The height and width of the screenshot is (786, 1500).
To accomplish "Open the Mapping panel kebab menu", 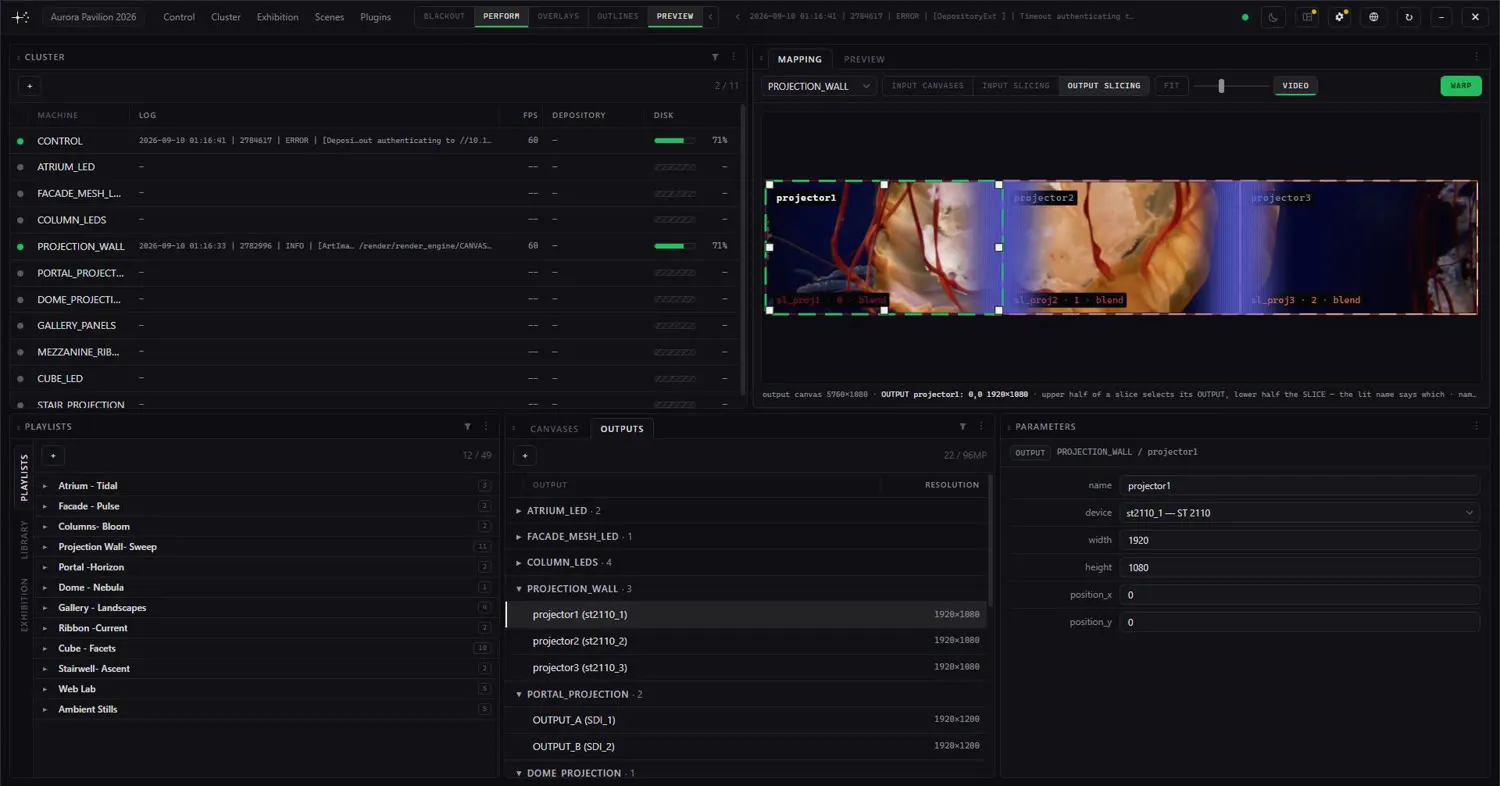I will coord(1476,57).
